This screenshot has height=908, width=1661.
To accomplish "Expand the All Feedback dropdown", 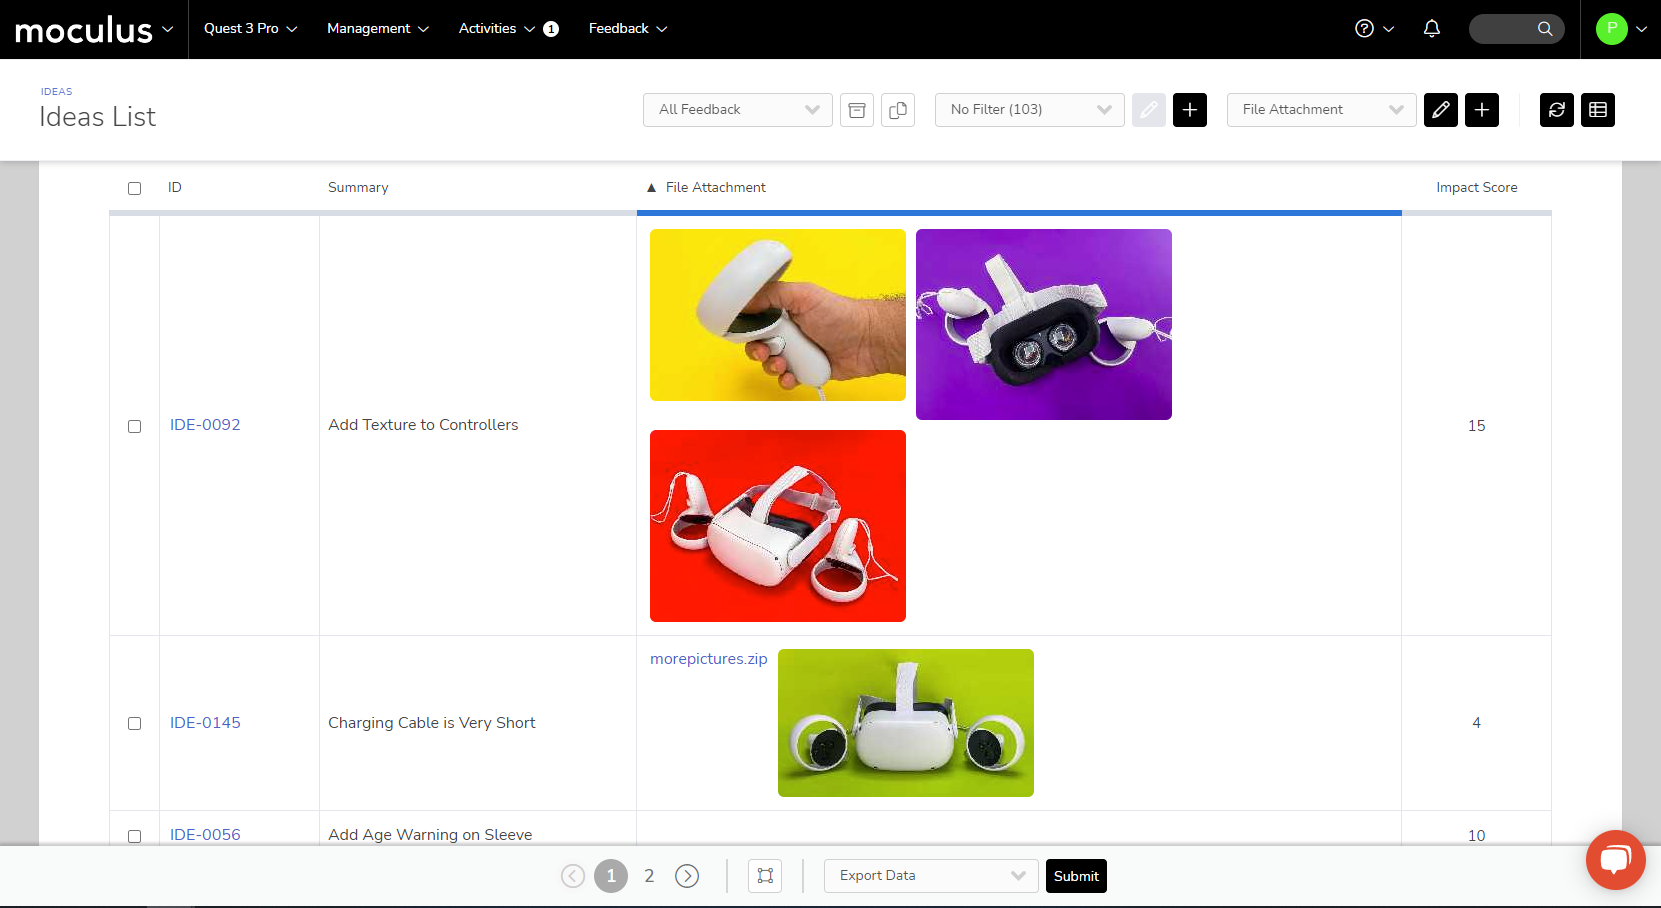I will click(737, 110).
